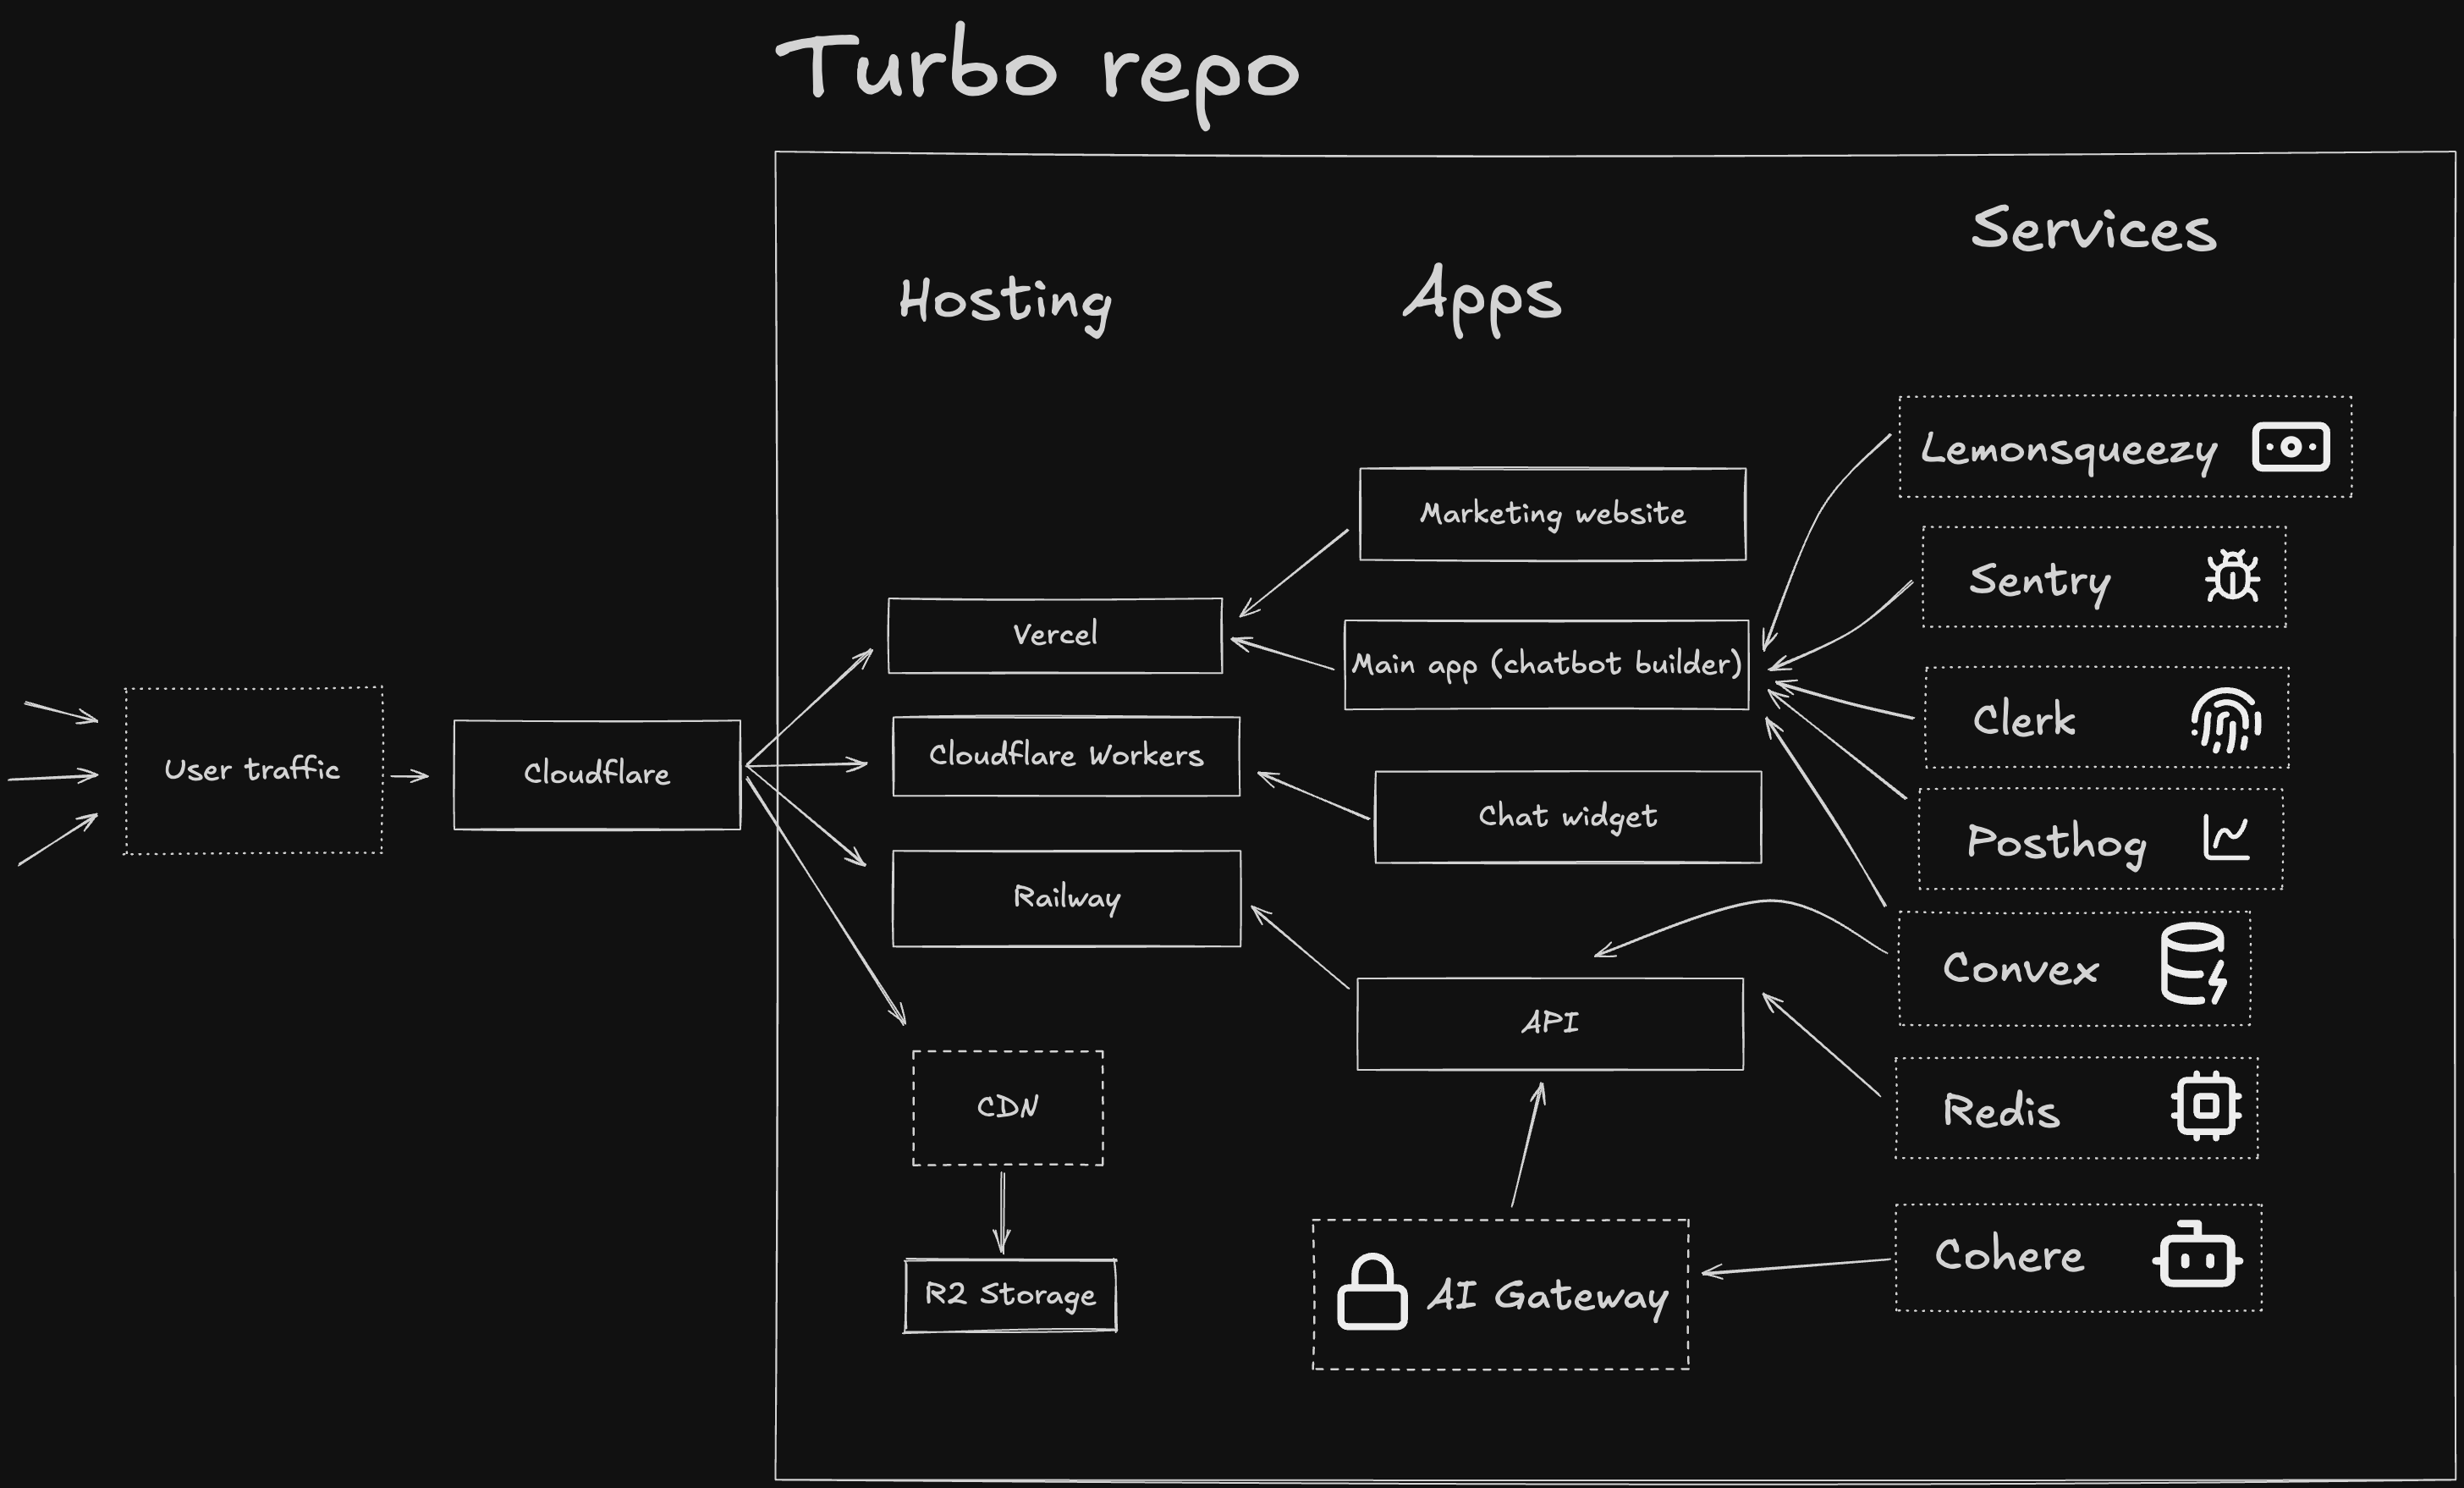The height and width of the screenshot is (1488, 2464).
Task: Select the arrow from CDN to R2 Storage
Action: click(1002, 1211)
